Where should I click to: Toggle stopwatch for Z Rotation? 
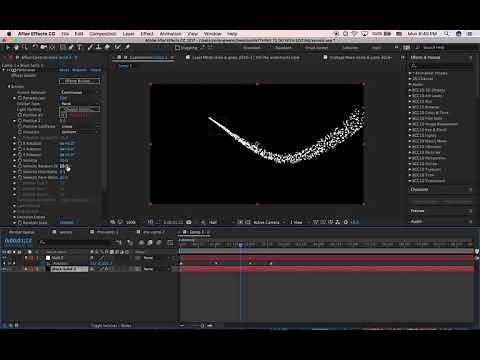point(20,155)
